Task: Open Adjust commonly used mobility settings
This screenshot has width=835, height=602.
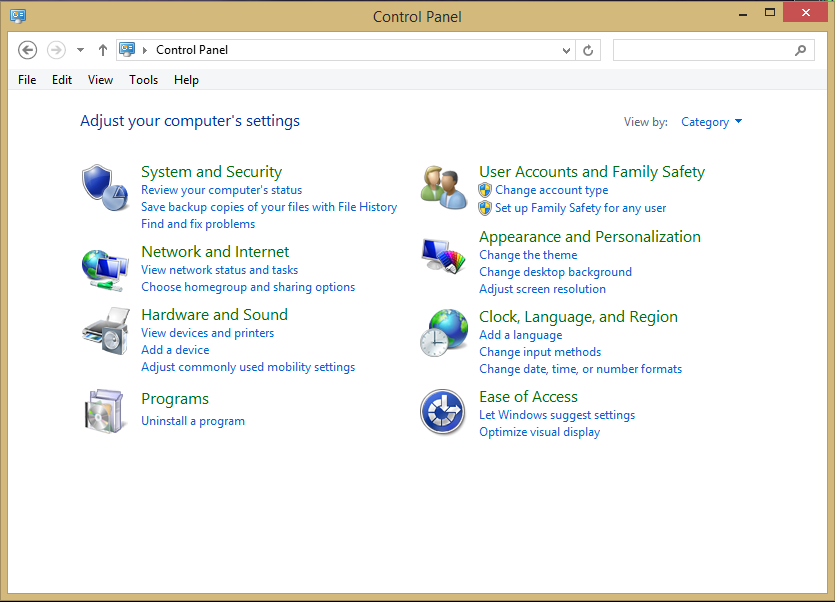Action: coord(248,367)
